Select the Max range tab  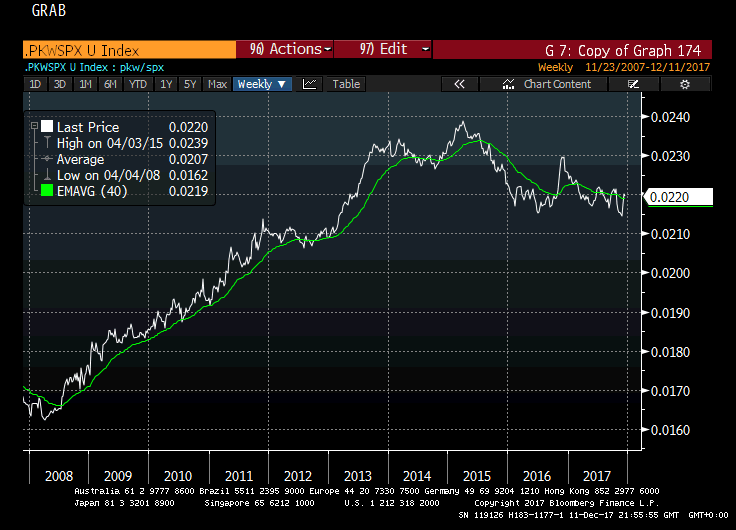(x=217, y=84)
